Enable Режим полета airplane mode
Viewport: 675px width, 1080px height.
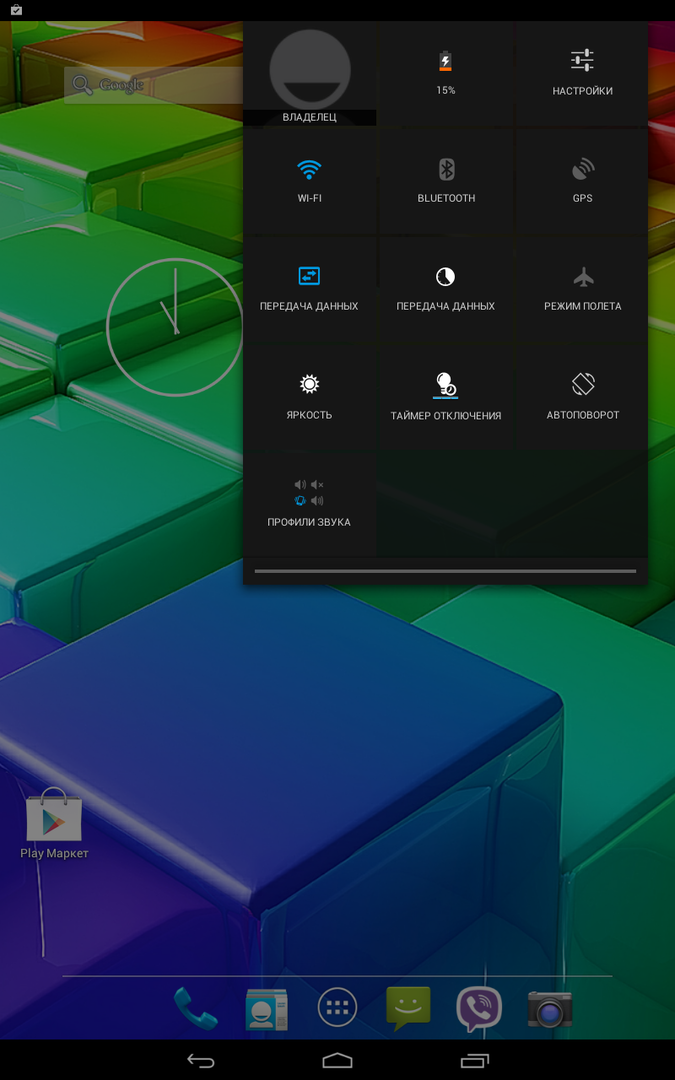(582, 289)
